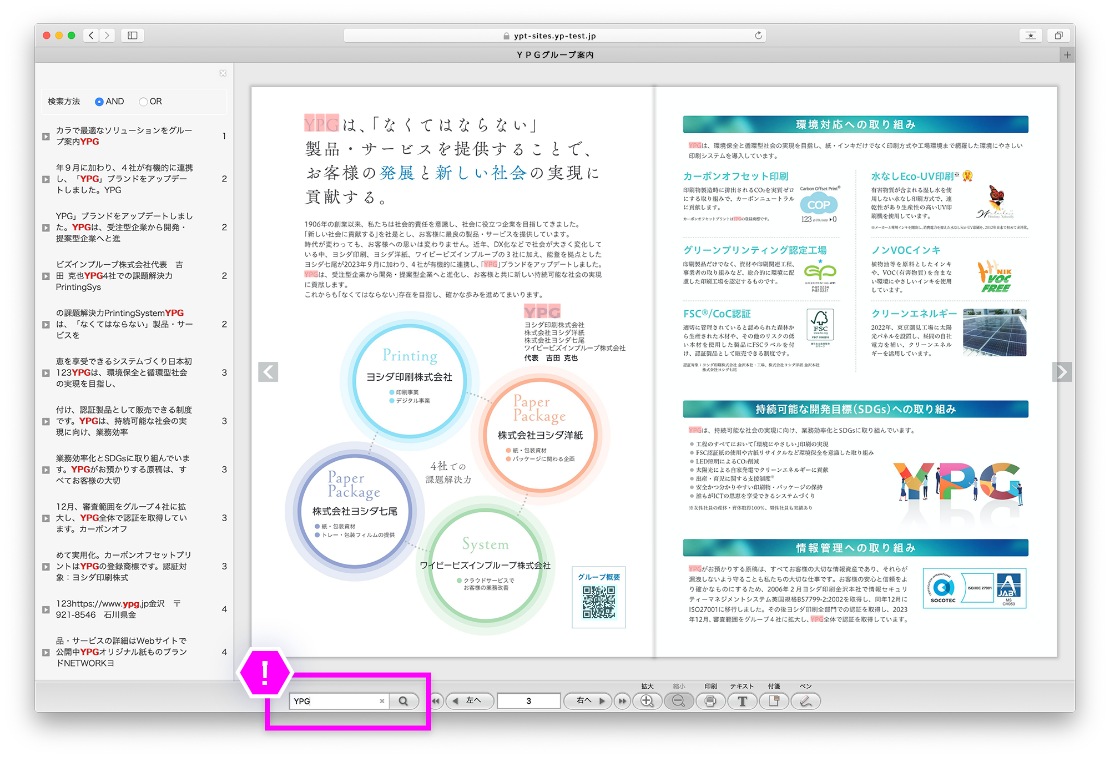Go back in Safari
The image size is (1110, 759).
tap(91, 35)
